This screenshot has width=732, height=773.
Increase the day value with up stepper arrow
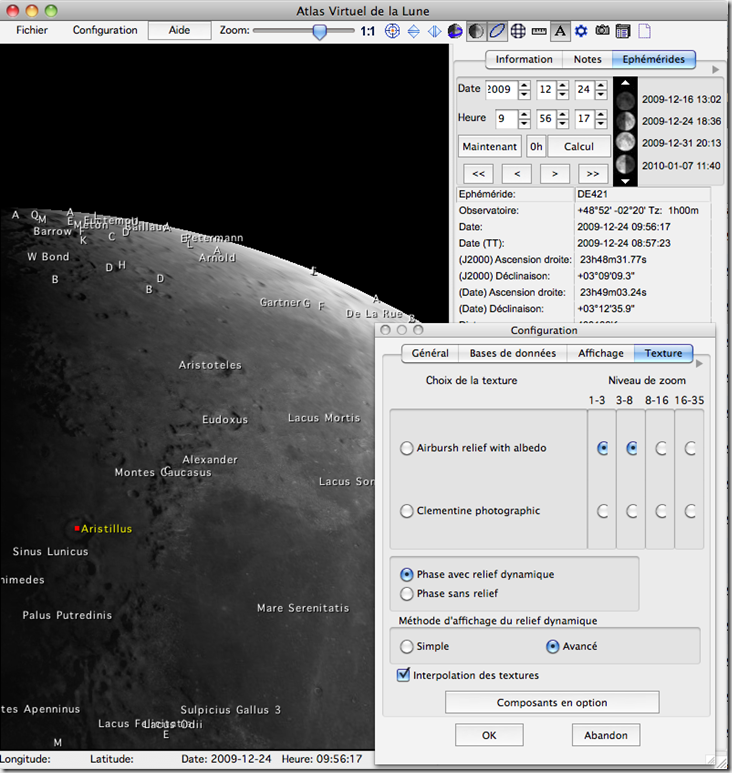[601, 85]
